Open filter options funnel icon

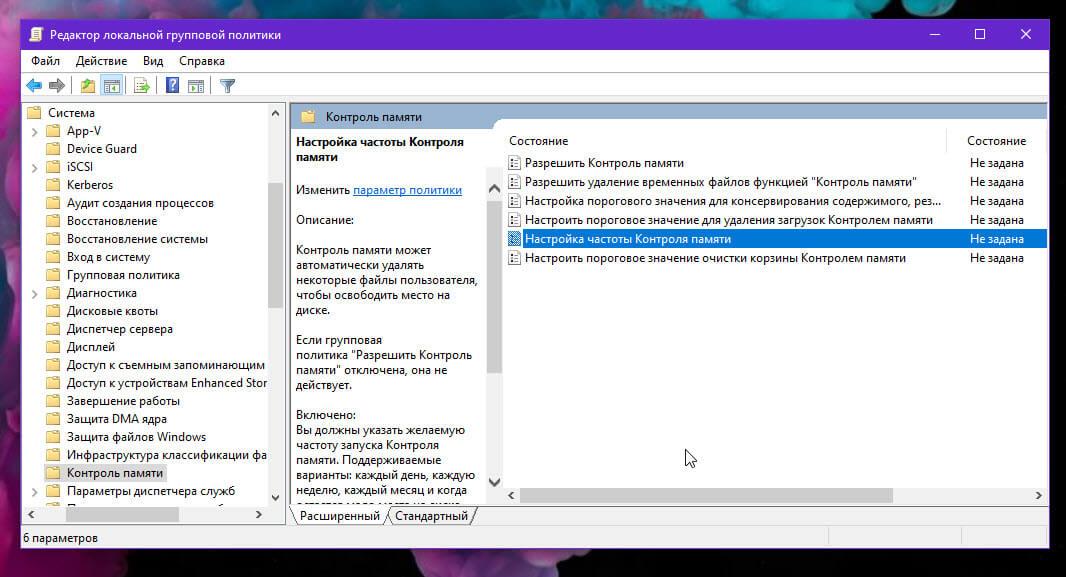click(228, 86)
